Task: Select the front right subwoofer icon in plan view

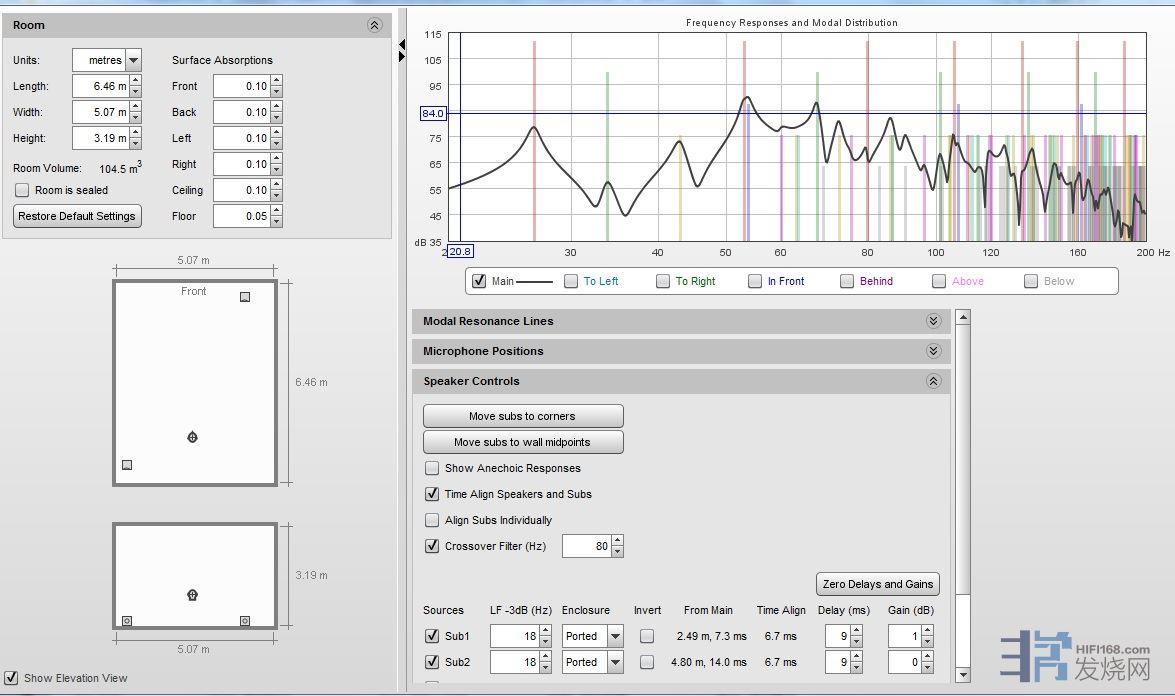Action: pyautogui.click(x=245, y=297)
